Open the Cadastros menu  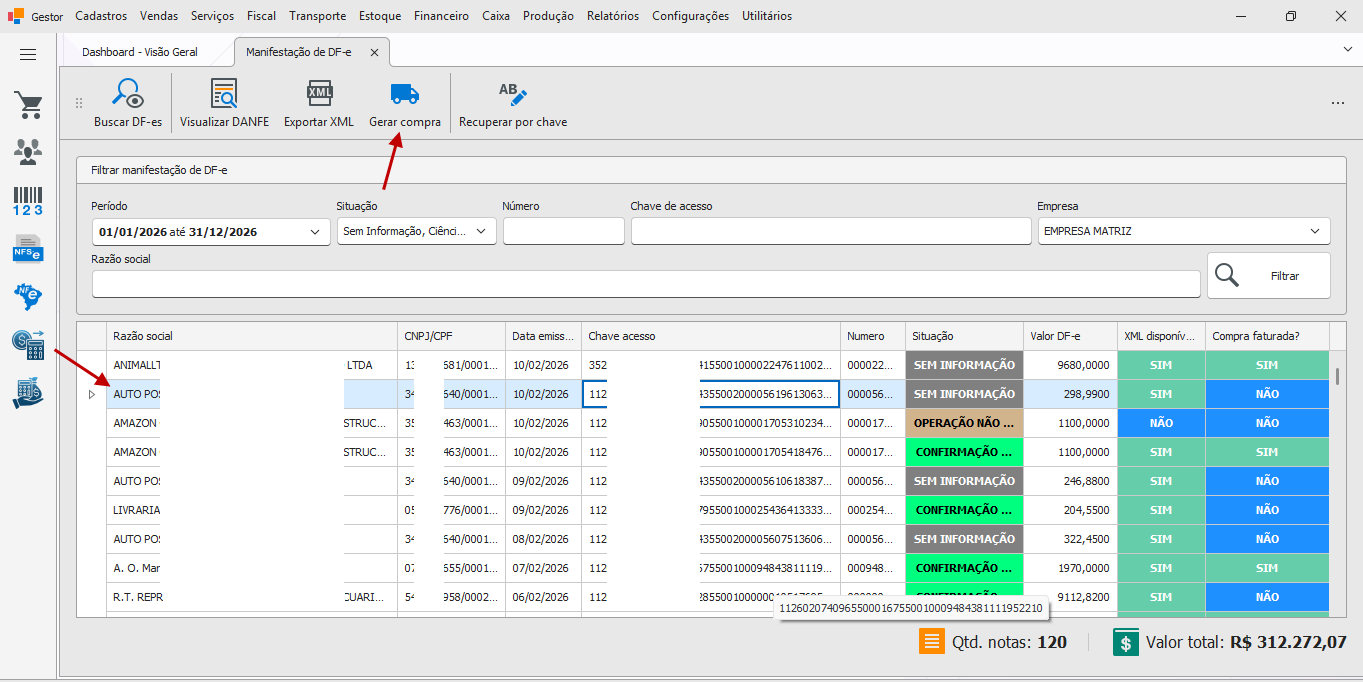101,16
